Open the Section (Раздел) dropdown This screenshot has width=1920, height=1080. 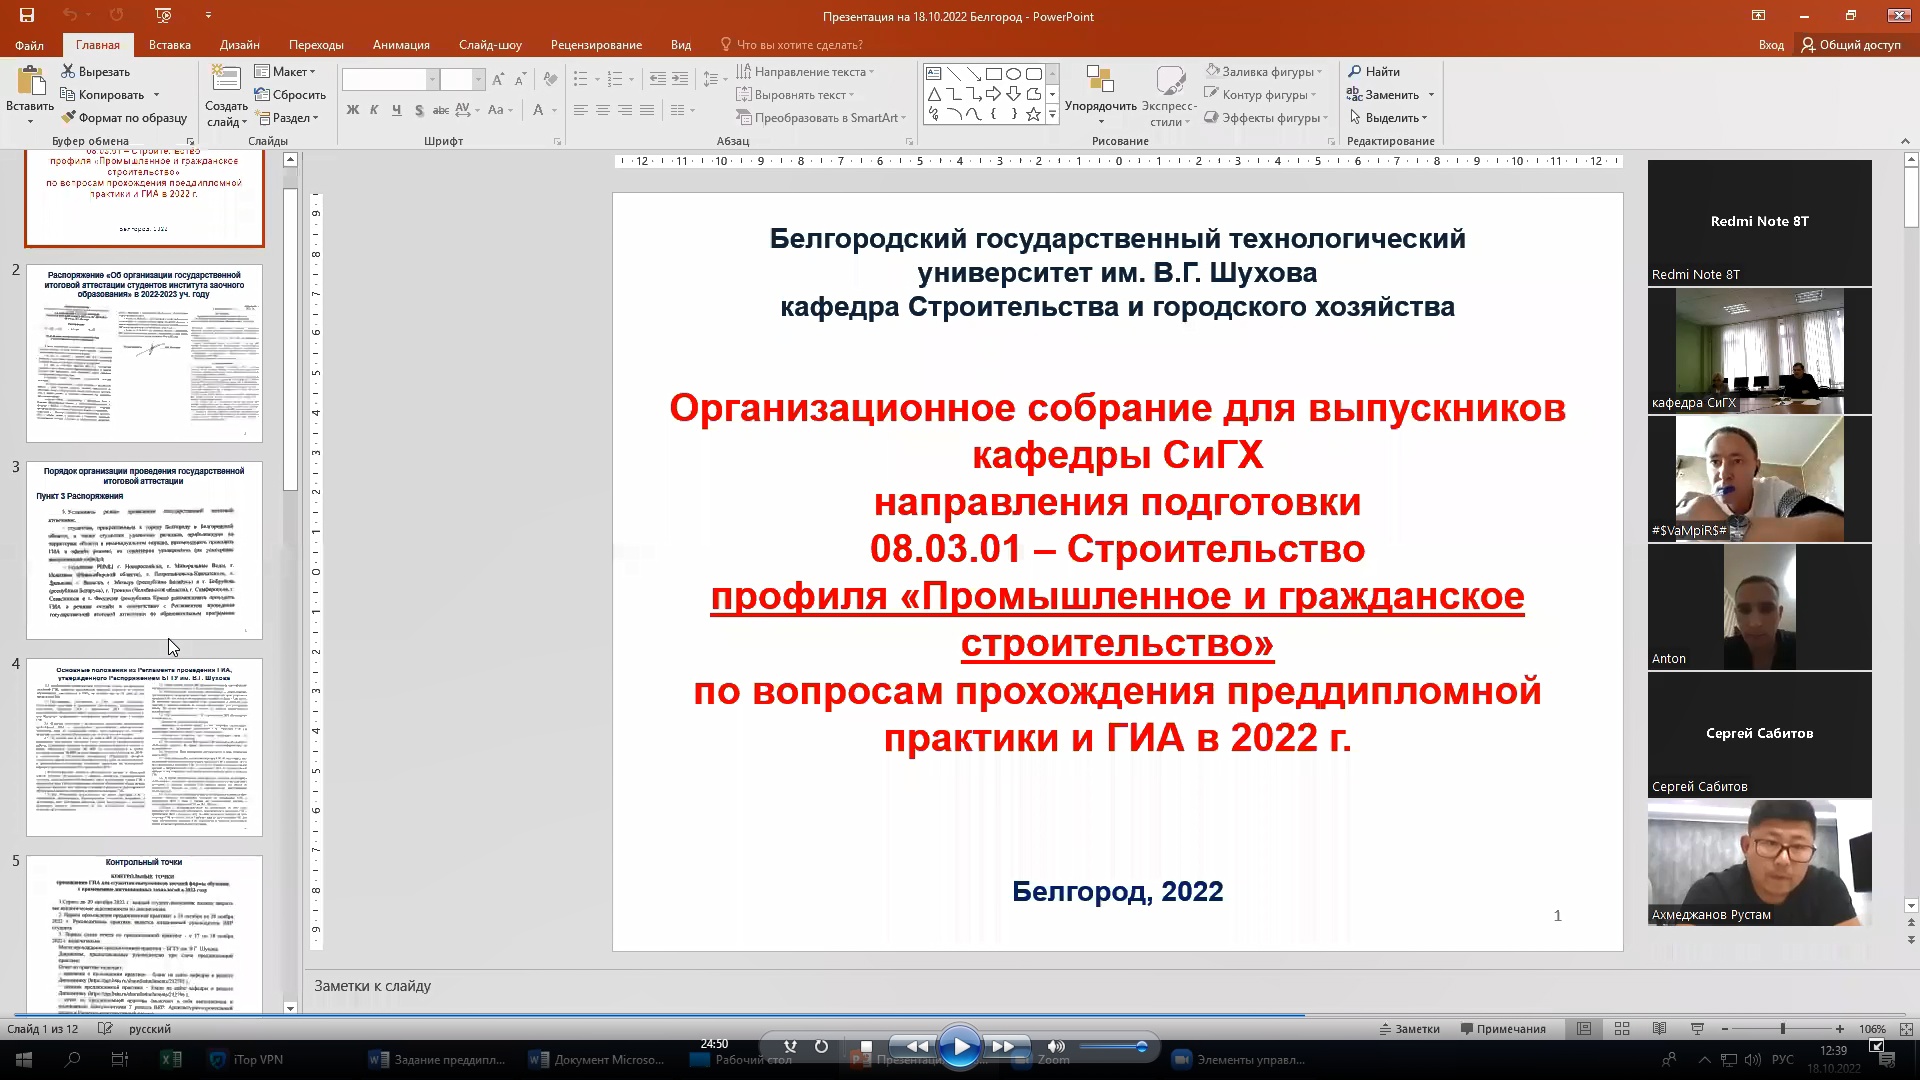(x=287, y=117)
